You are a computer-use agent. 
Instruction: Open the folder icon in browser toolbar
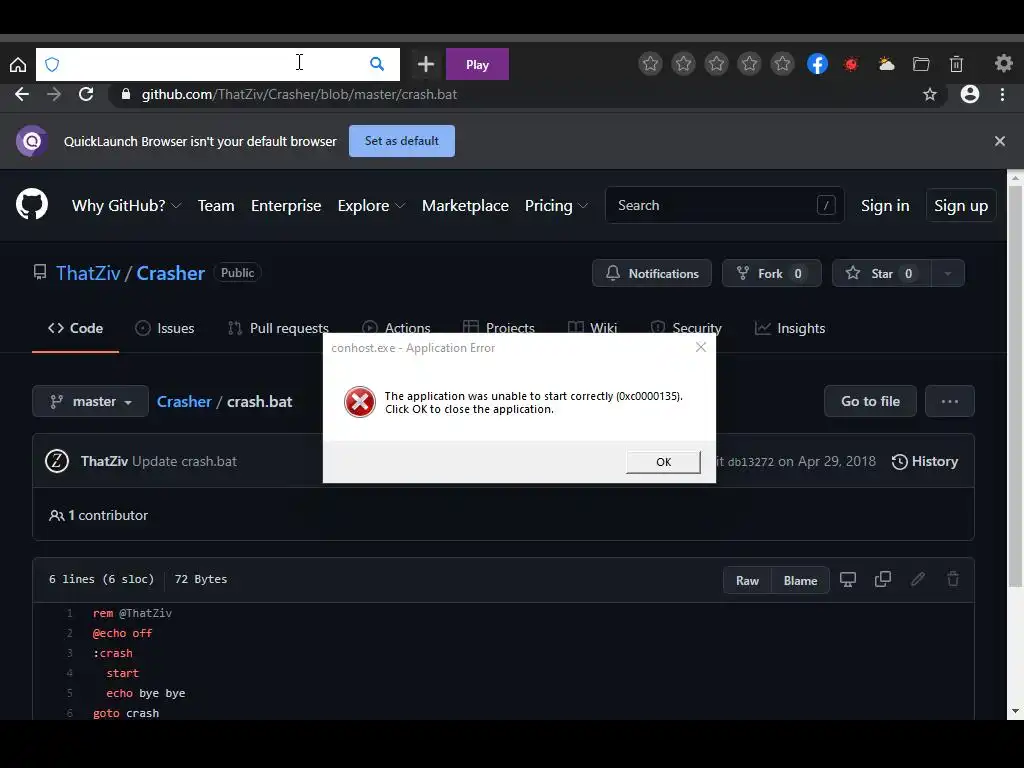point(921,63)
